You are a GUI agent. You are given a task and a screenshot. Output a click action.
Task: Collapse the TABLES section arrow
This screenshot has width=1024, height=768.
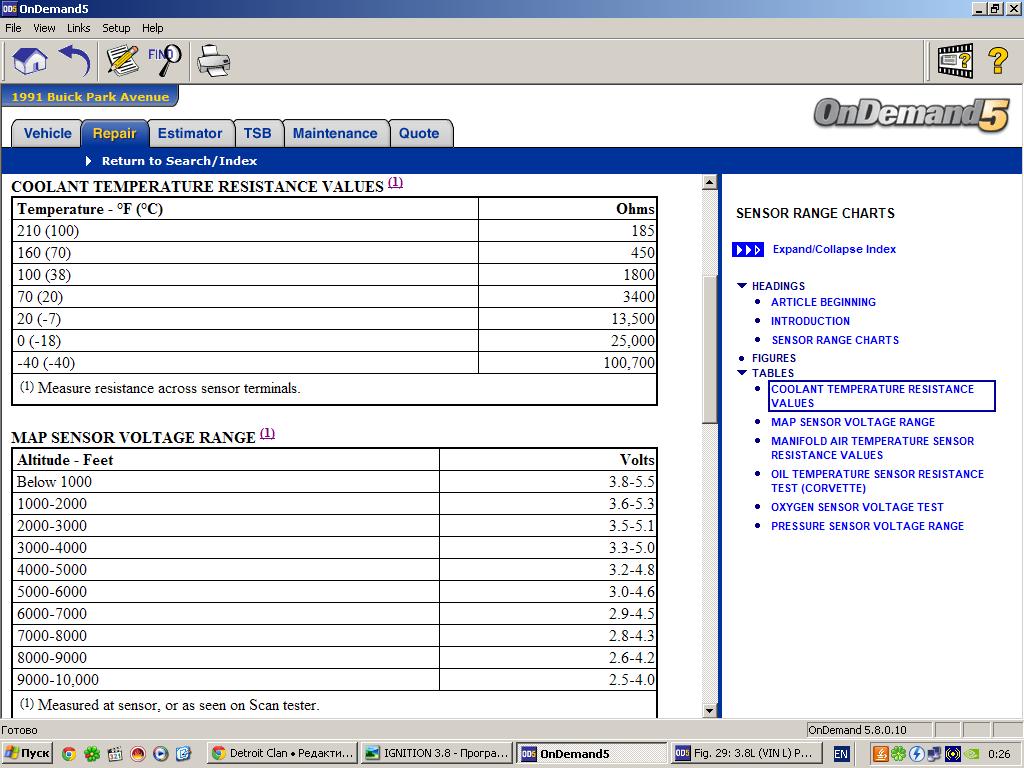point(741,373)
